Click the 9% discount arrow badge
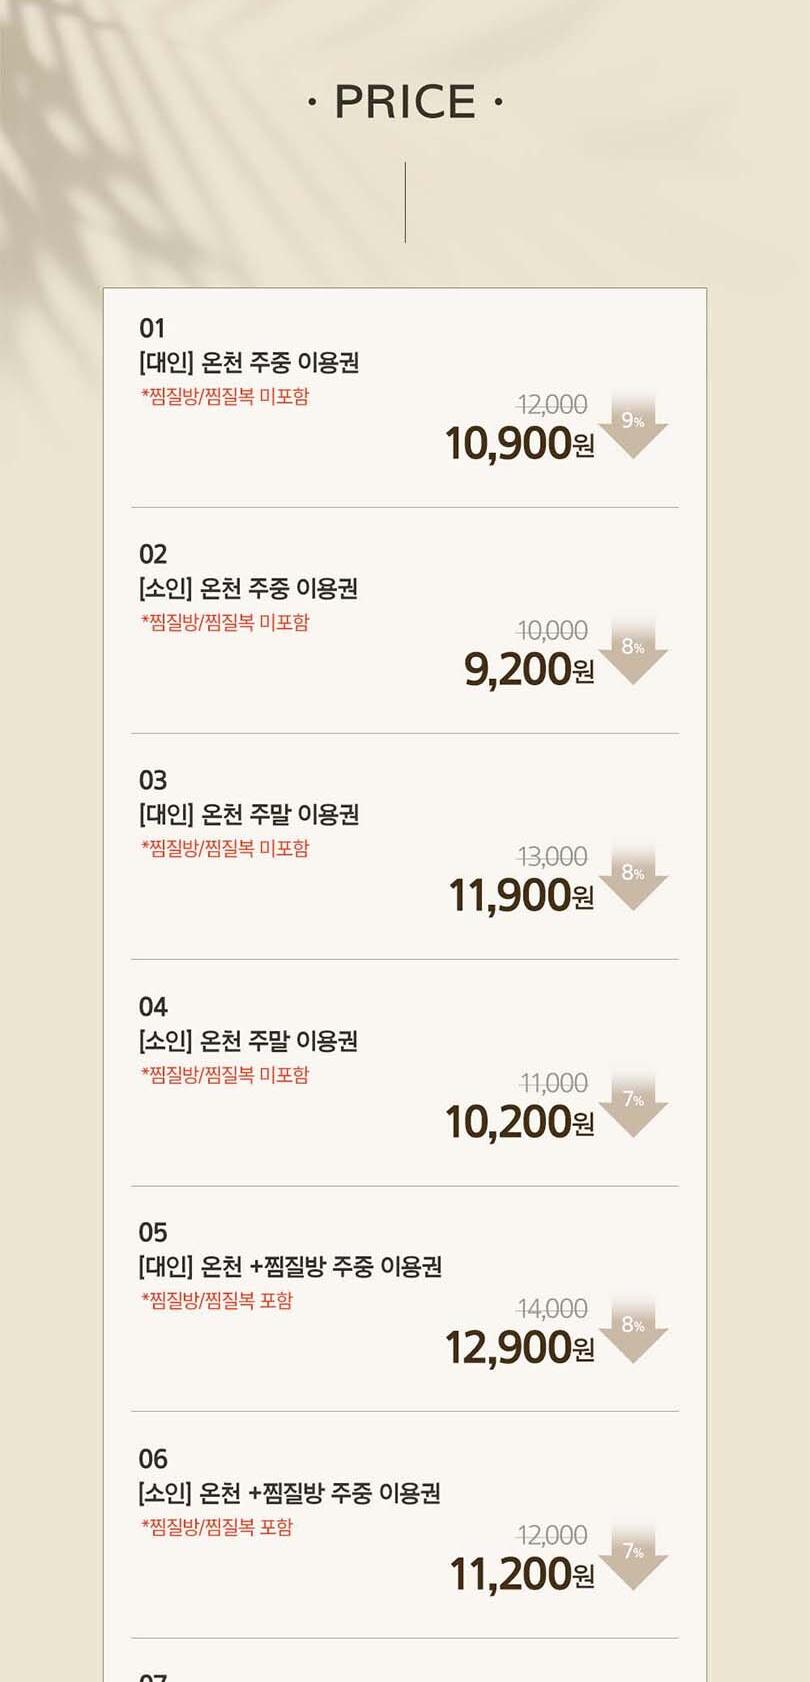This screenshot has height=1682, width=810. [632, 427]
